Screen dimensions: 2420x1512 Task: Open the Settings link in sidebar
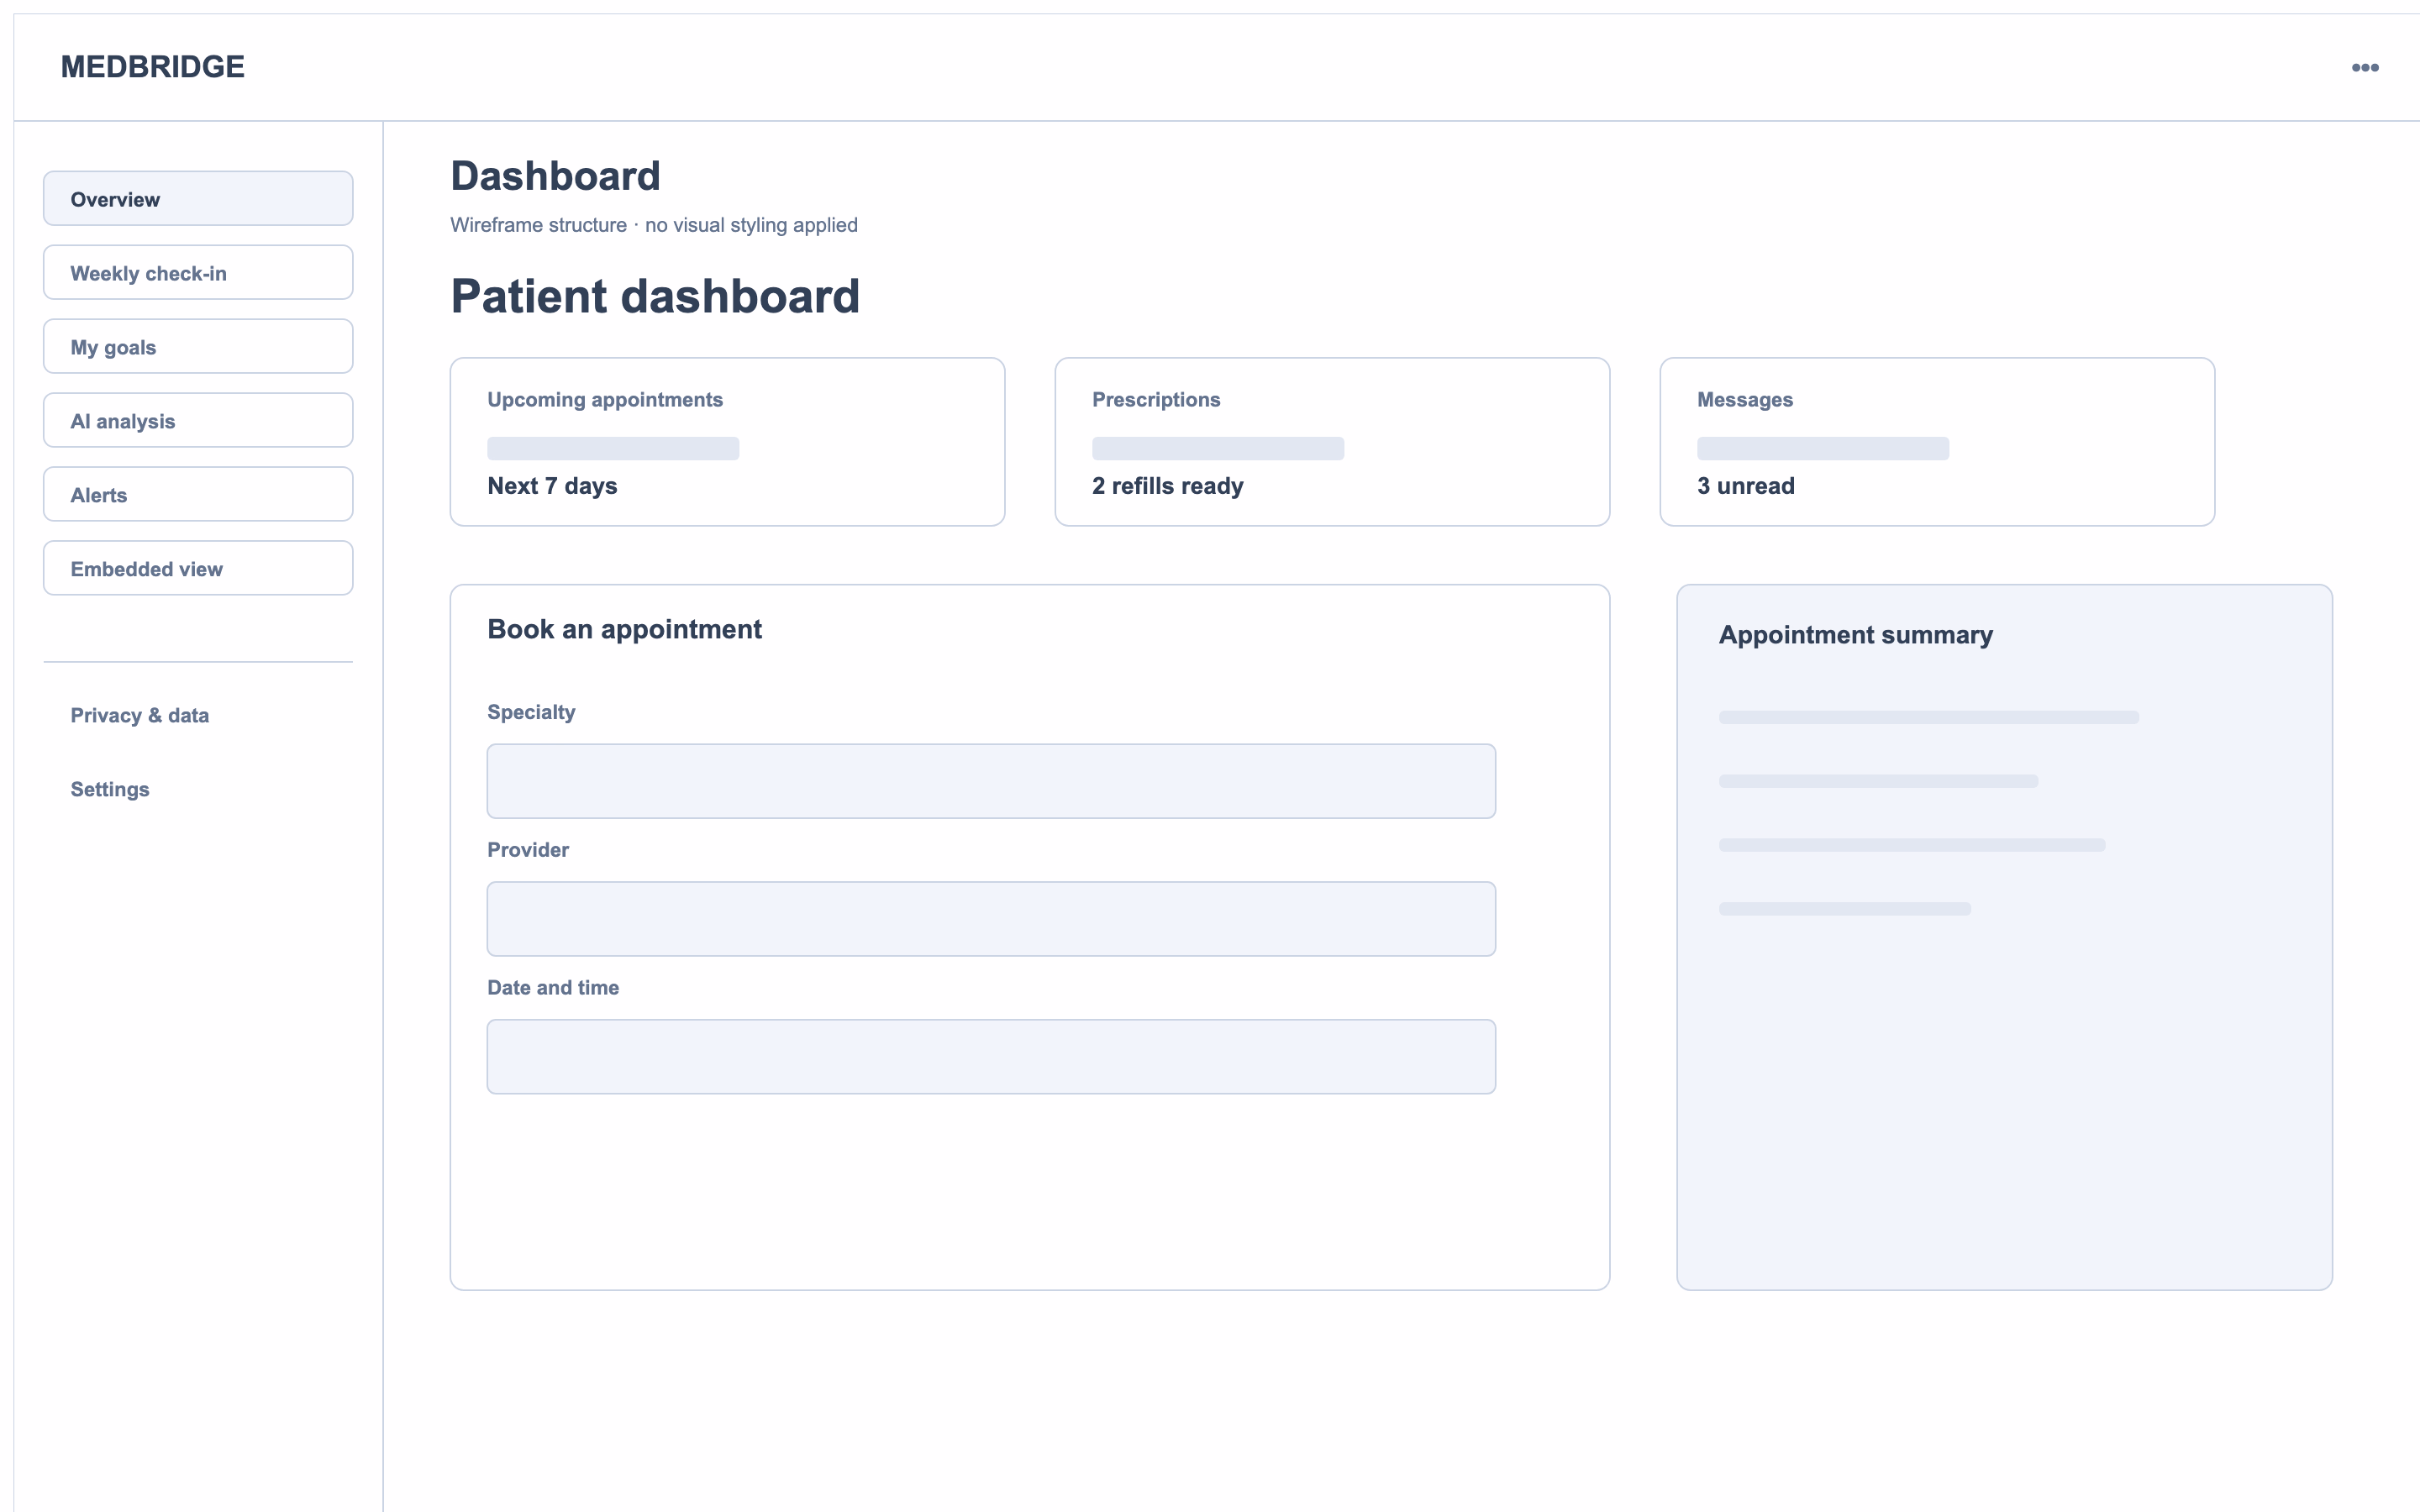[110, 789]
